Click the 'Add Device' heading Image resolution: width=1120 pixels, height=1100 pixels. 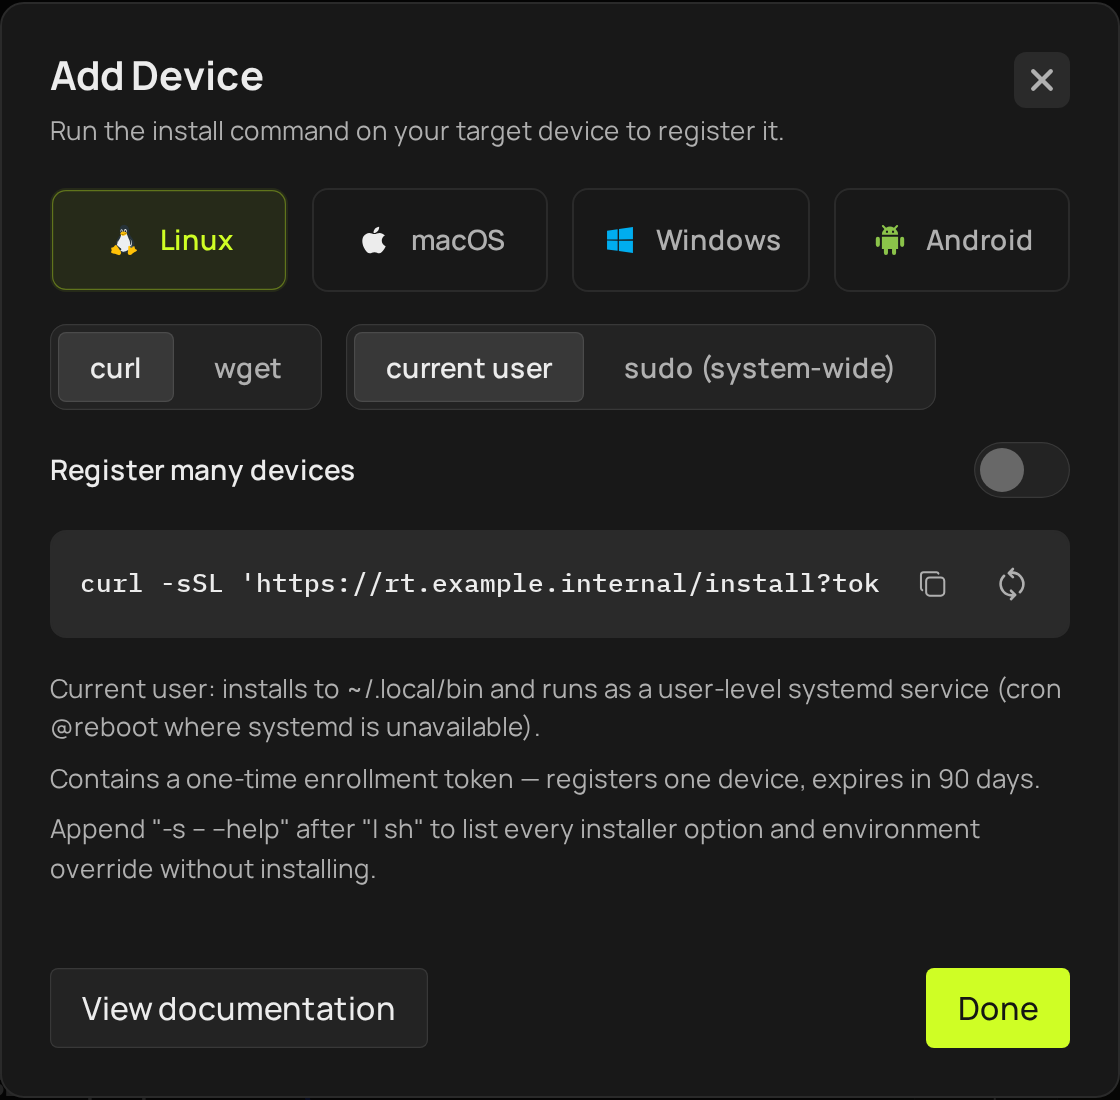pyautogui.click(x=157, y=76)
